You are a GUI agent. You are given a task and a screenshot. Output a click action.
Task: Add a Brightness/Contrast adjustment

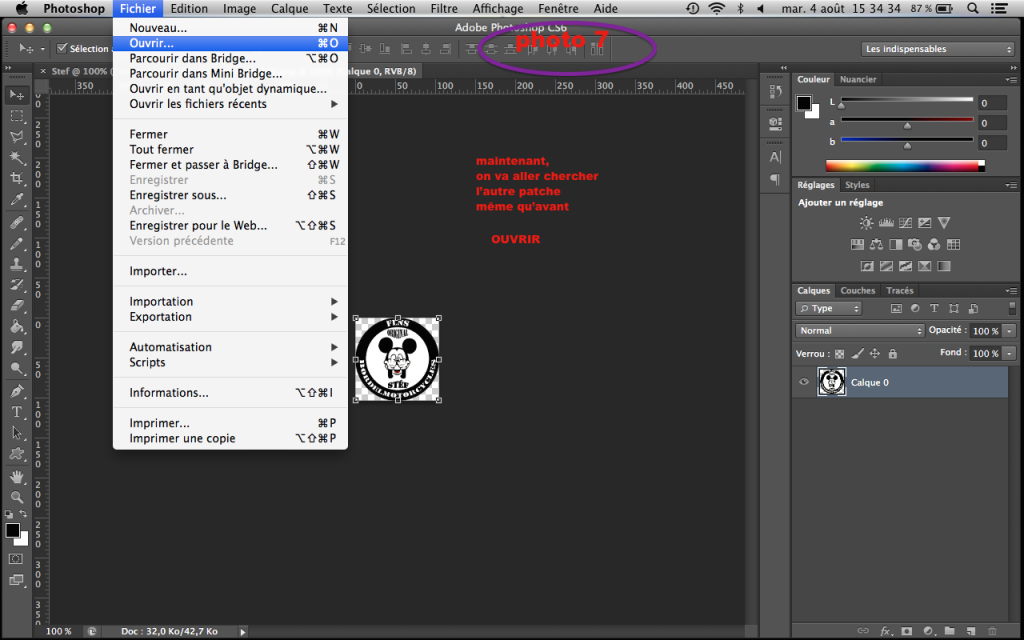click(x=866, y=223)
